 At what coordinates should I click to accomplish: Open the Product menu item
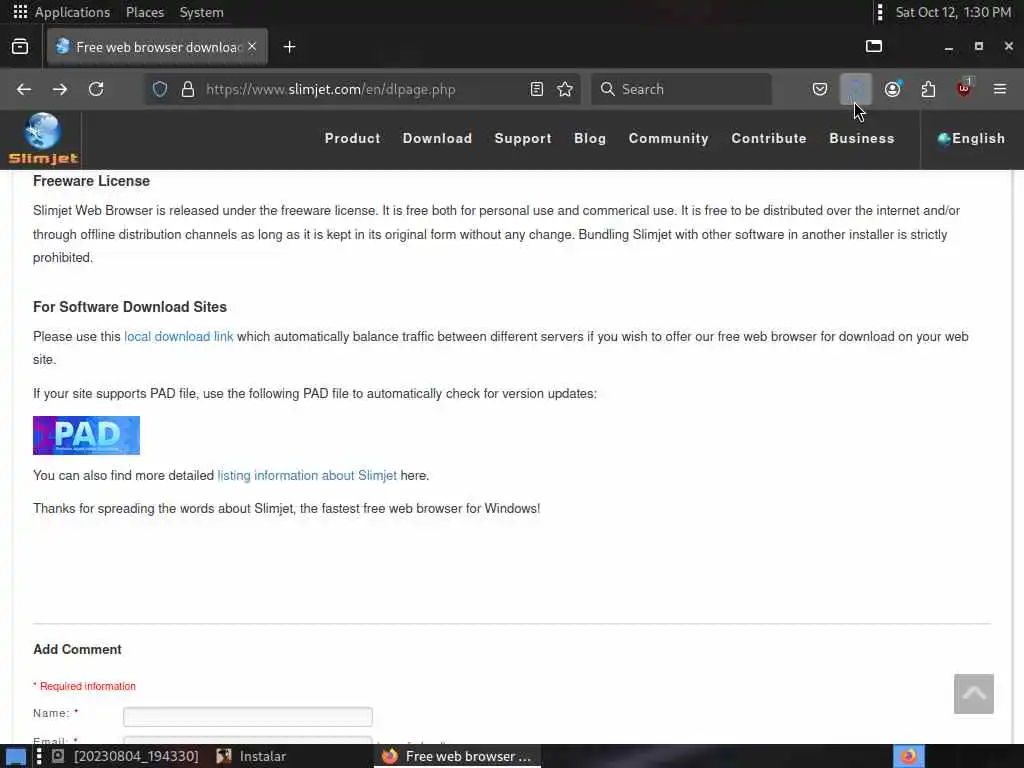[x=353, y=138]
